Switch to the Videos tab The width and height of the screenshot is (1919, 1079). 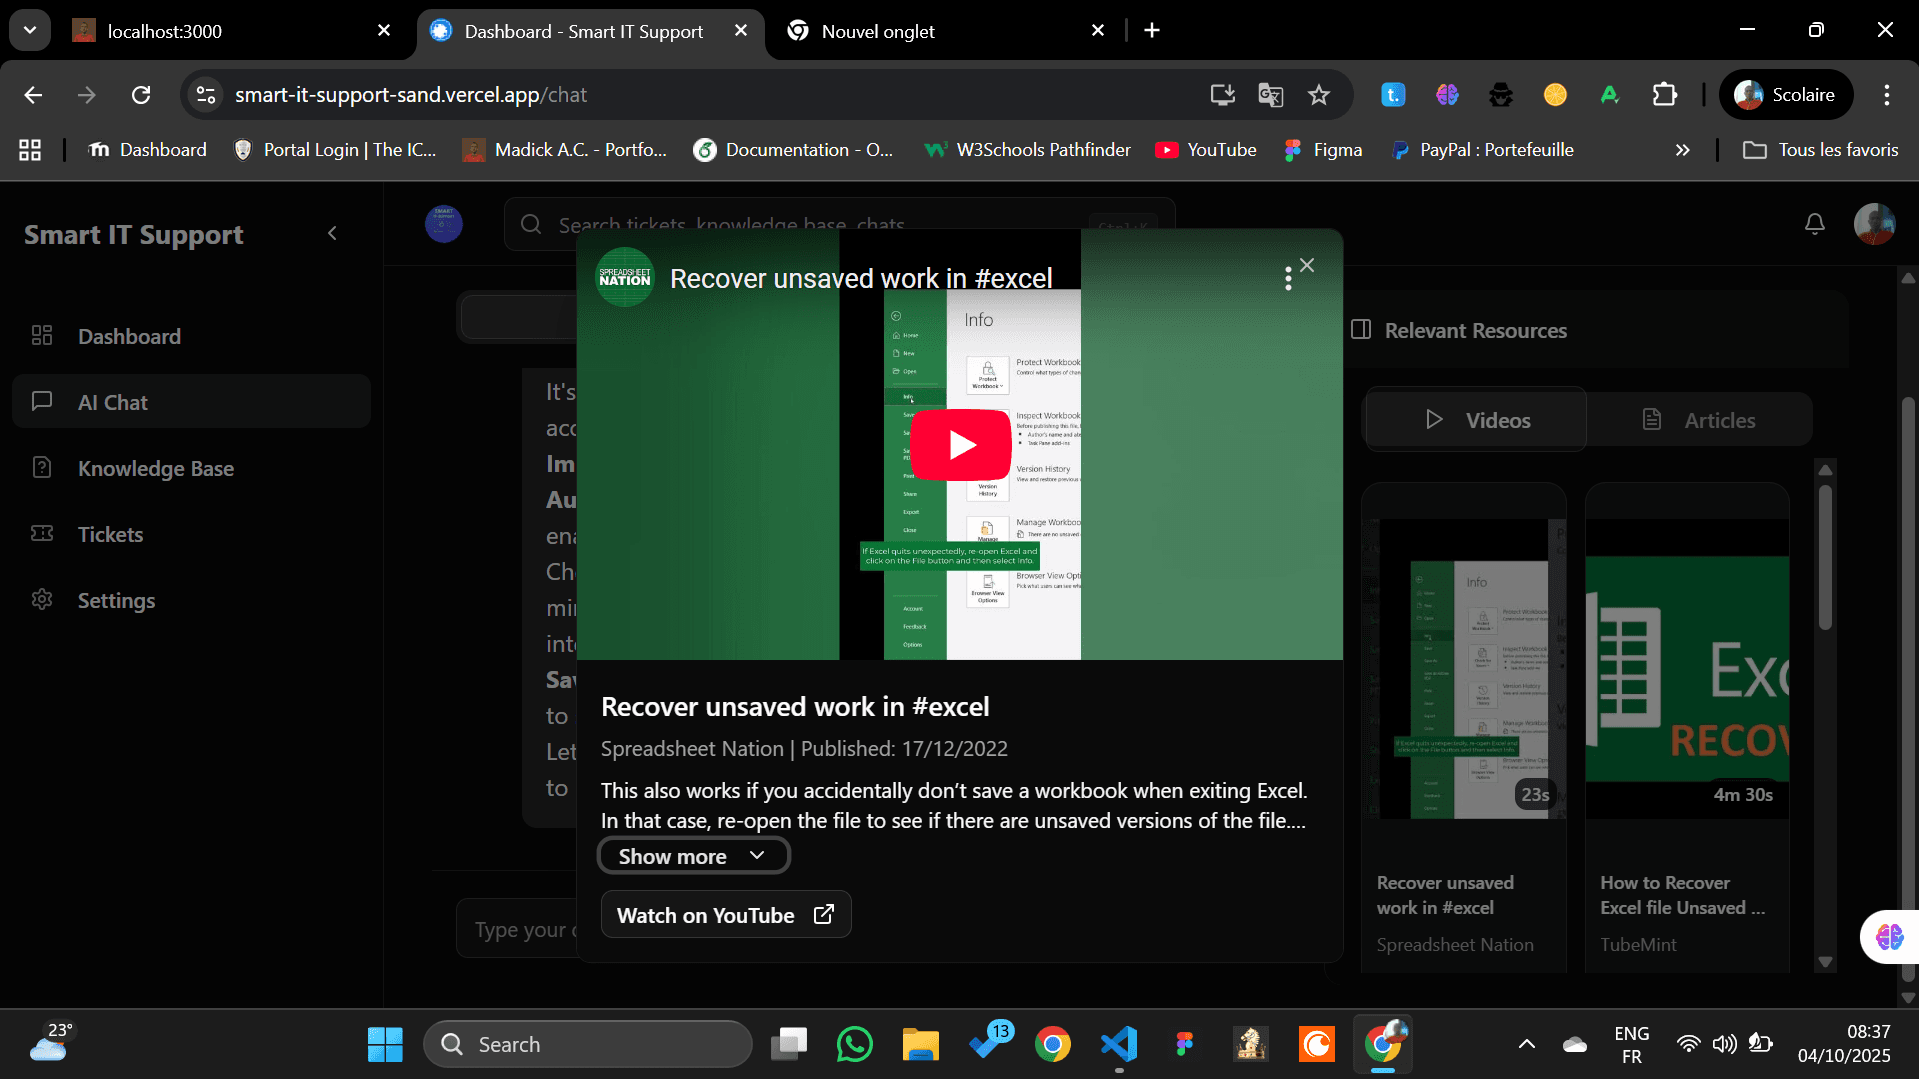coord(1476,420)
